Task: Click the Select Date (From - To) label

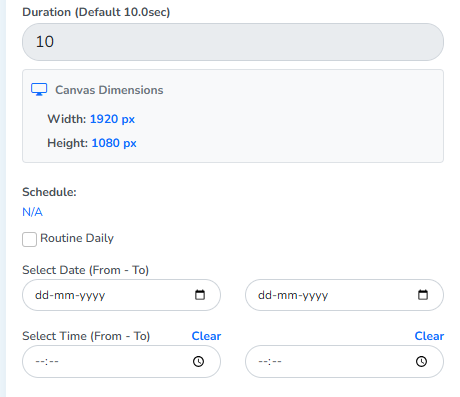Action: [86, 270]
